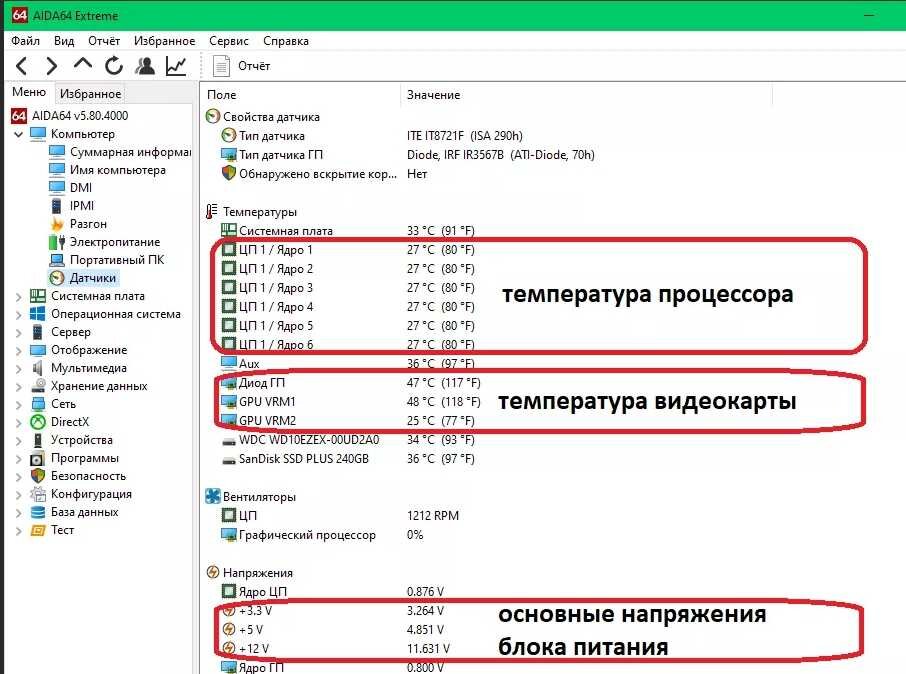Select the SanDisk SSD PLUS 240GB row
906x674 pixels.
pyautogui.click(x=348, y=458)
